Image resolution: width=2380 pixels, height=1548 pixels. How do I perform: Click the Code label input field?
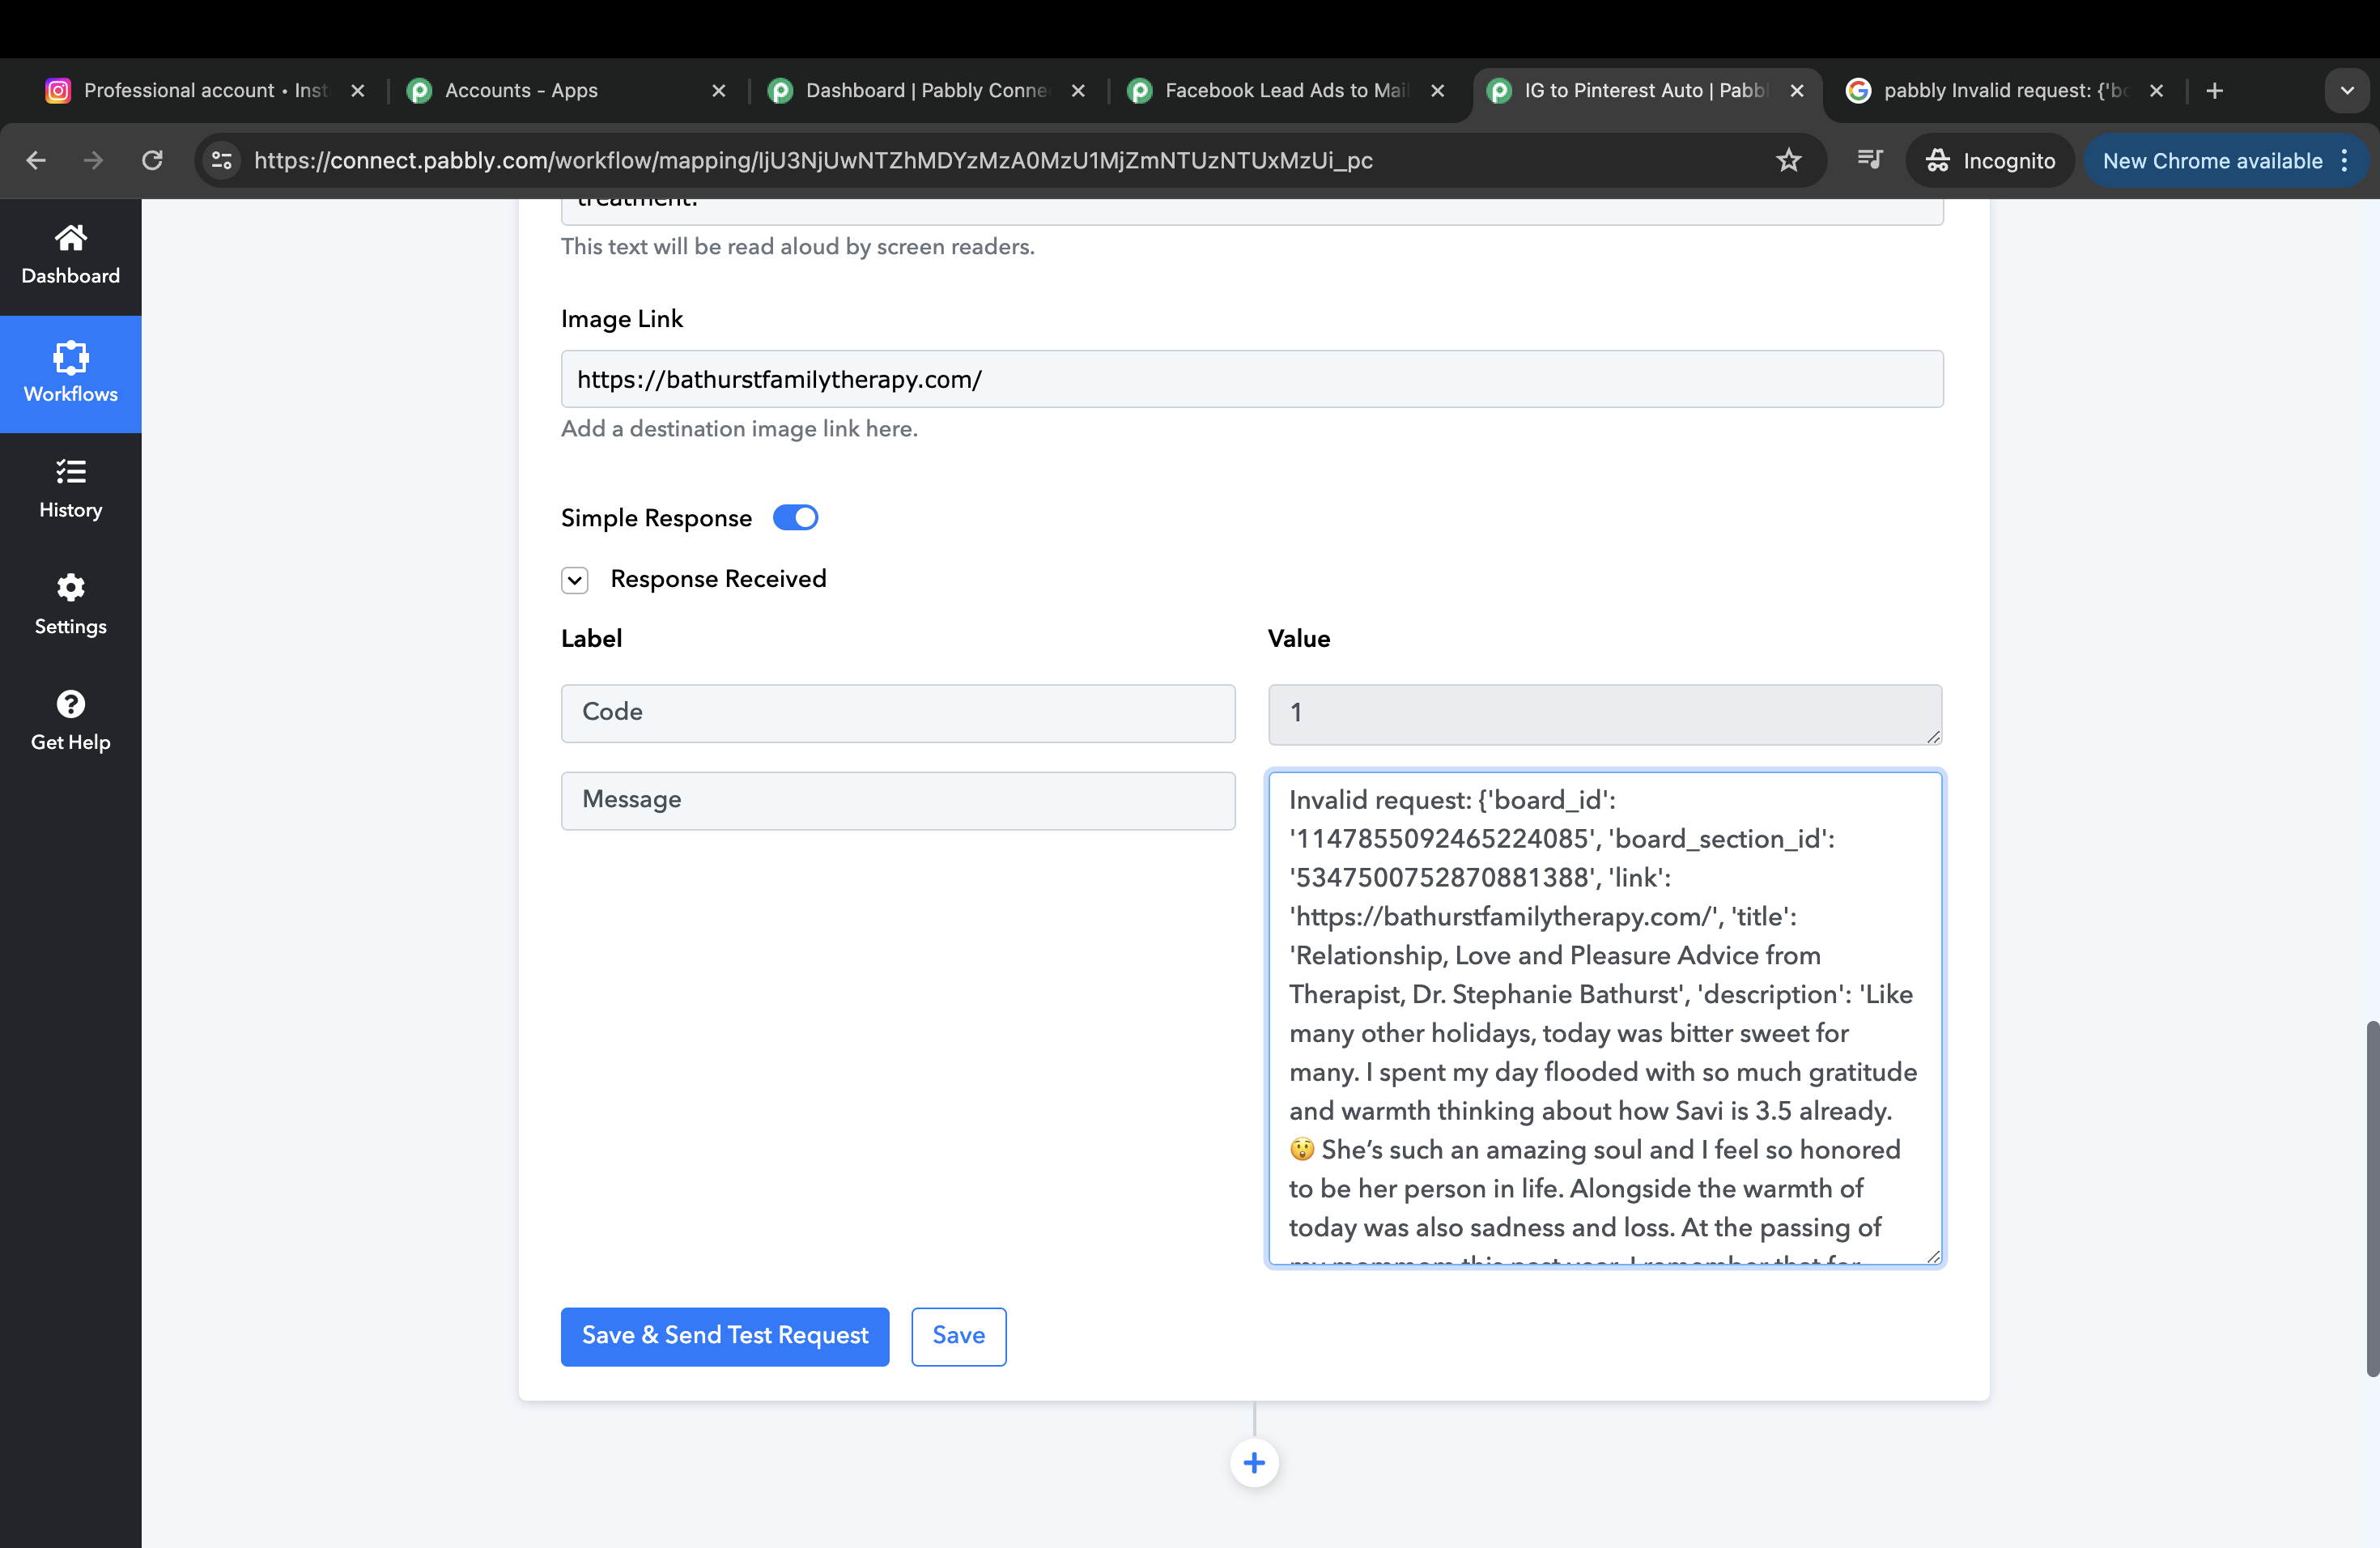click(x=899, y=712)
